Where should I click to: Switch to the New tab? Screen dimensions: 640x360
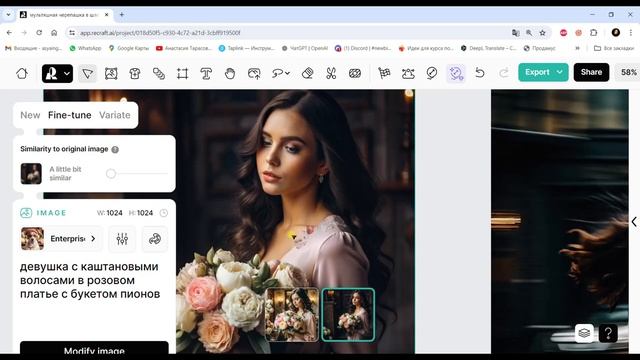pyautogui.click(x=30, y=115)
